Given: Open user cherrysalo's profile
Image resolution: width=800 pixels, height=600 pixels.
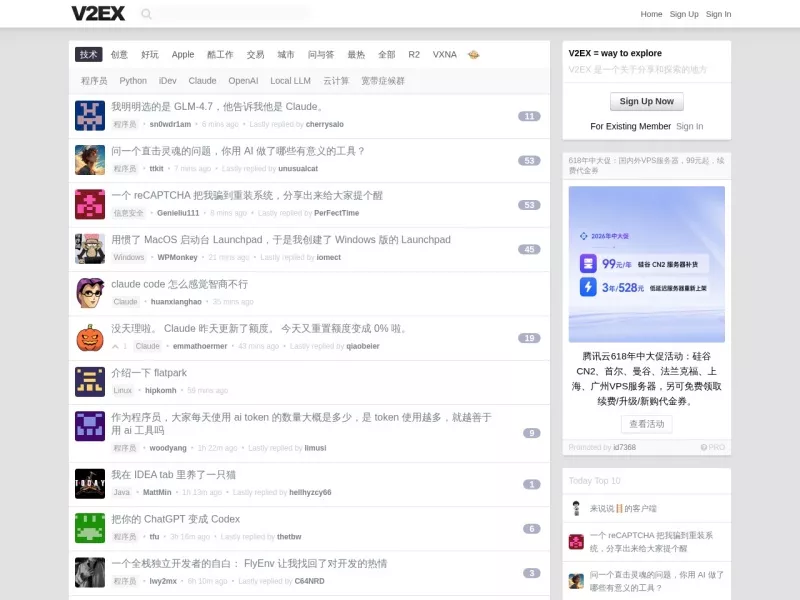Looking at the screenshot, I should click(324, 124).
